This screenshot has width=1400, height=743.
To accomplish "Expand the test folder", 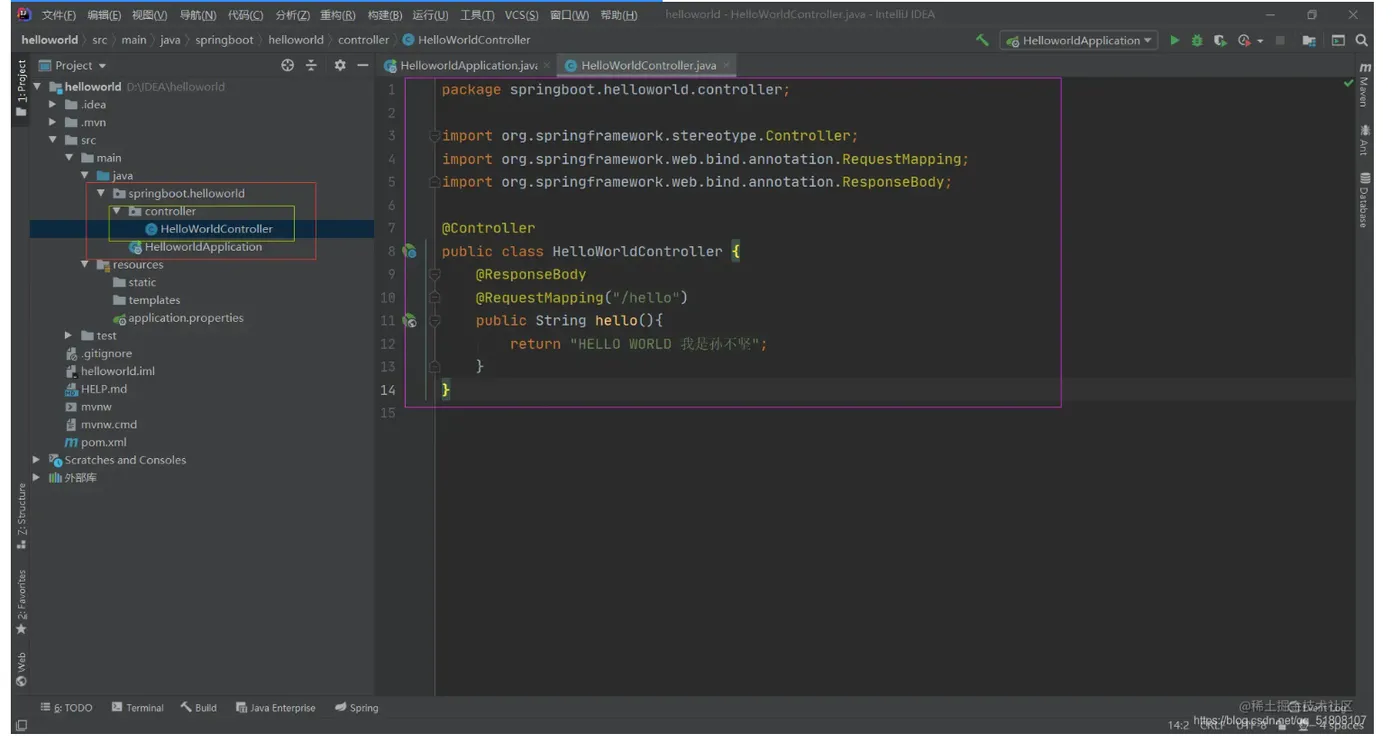I will [68, 336].
